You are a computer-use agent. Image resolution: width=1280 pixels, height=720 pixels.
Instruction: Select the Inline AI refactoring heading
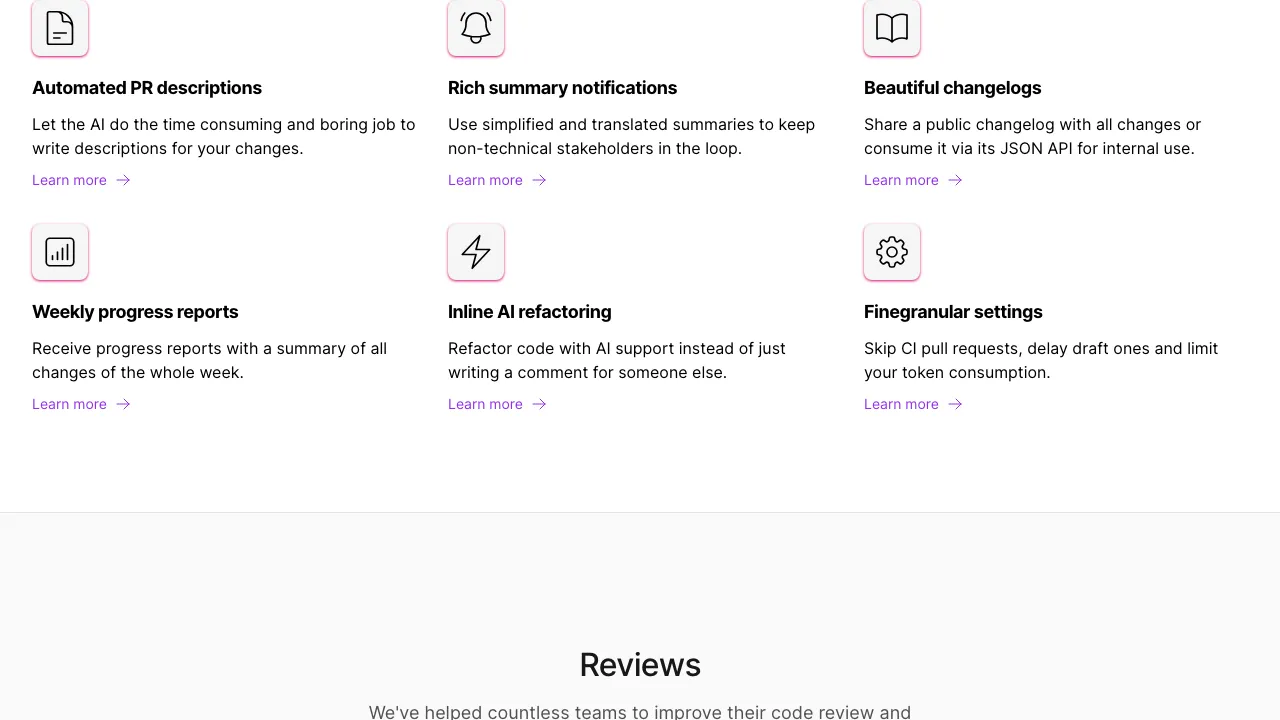[529, 312]
